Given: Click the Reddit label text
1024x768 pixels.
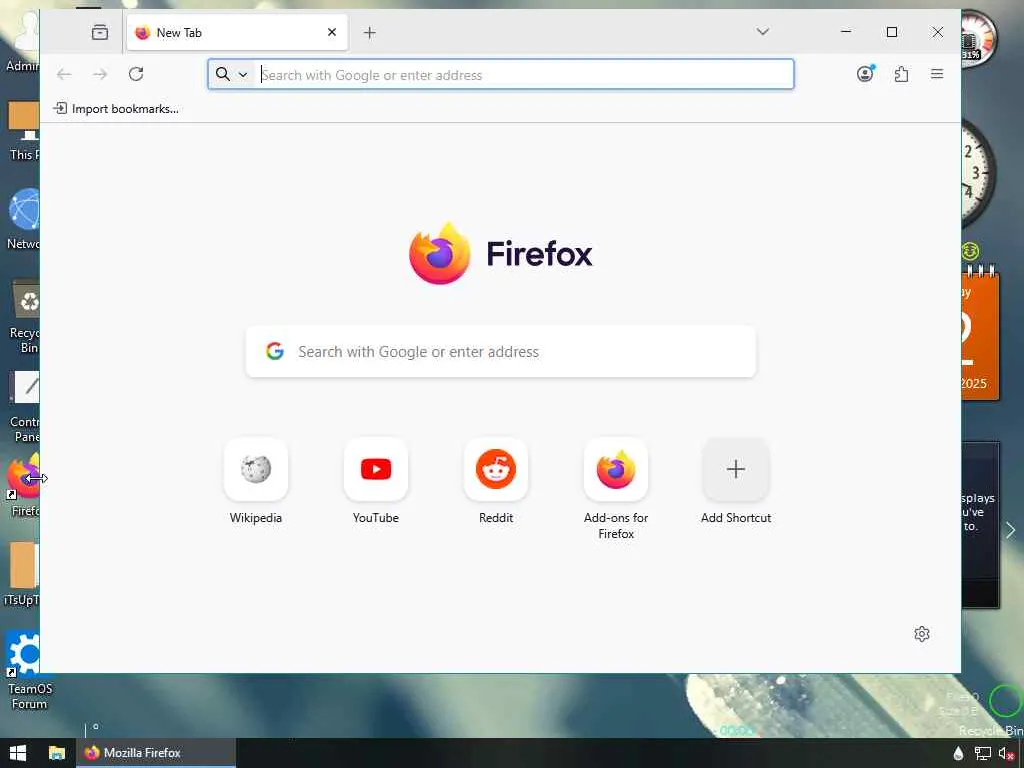Looking at the screenshot, I should click(496, 518).
